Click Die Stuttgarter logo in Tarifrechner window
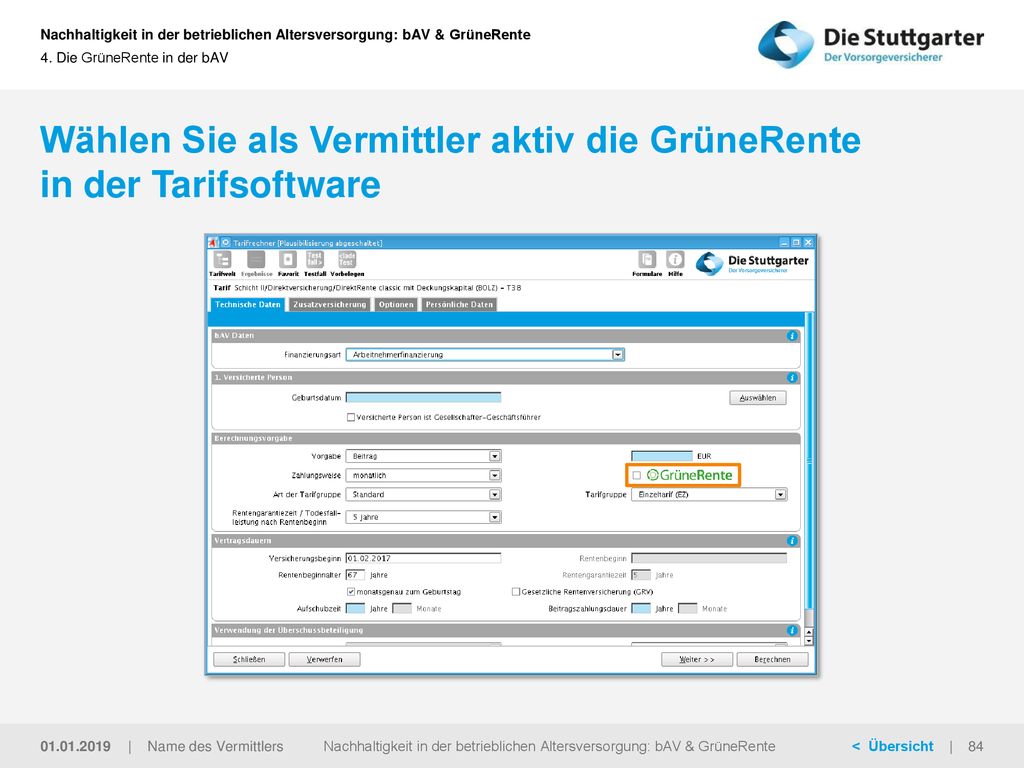Viewport: 1024px width, 768px height. (x=752, y=263)
